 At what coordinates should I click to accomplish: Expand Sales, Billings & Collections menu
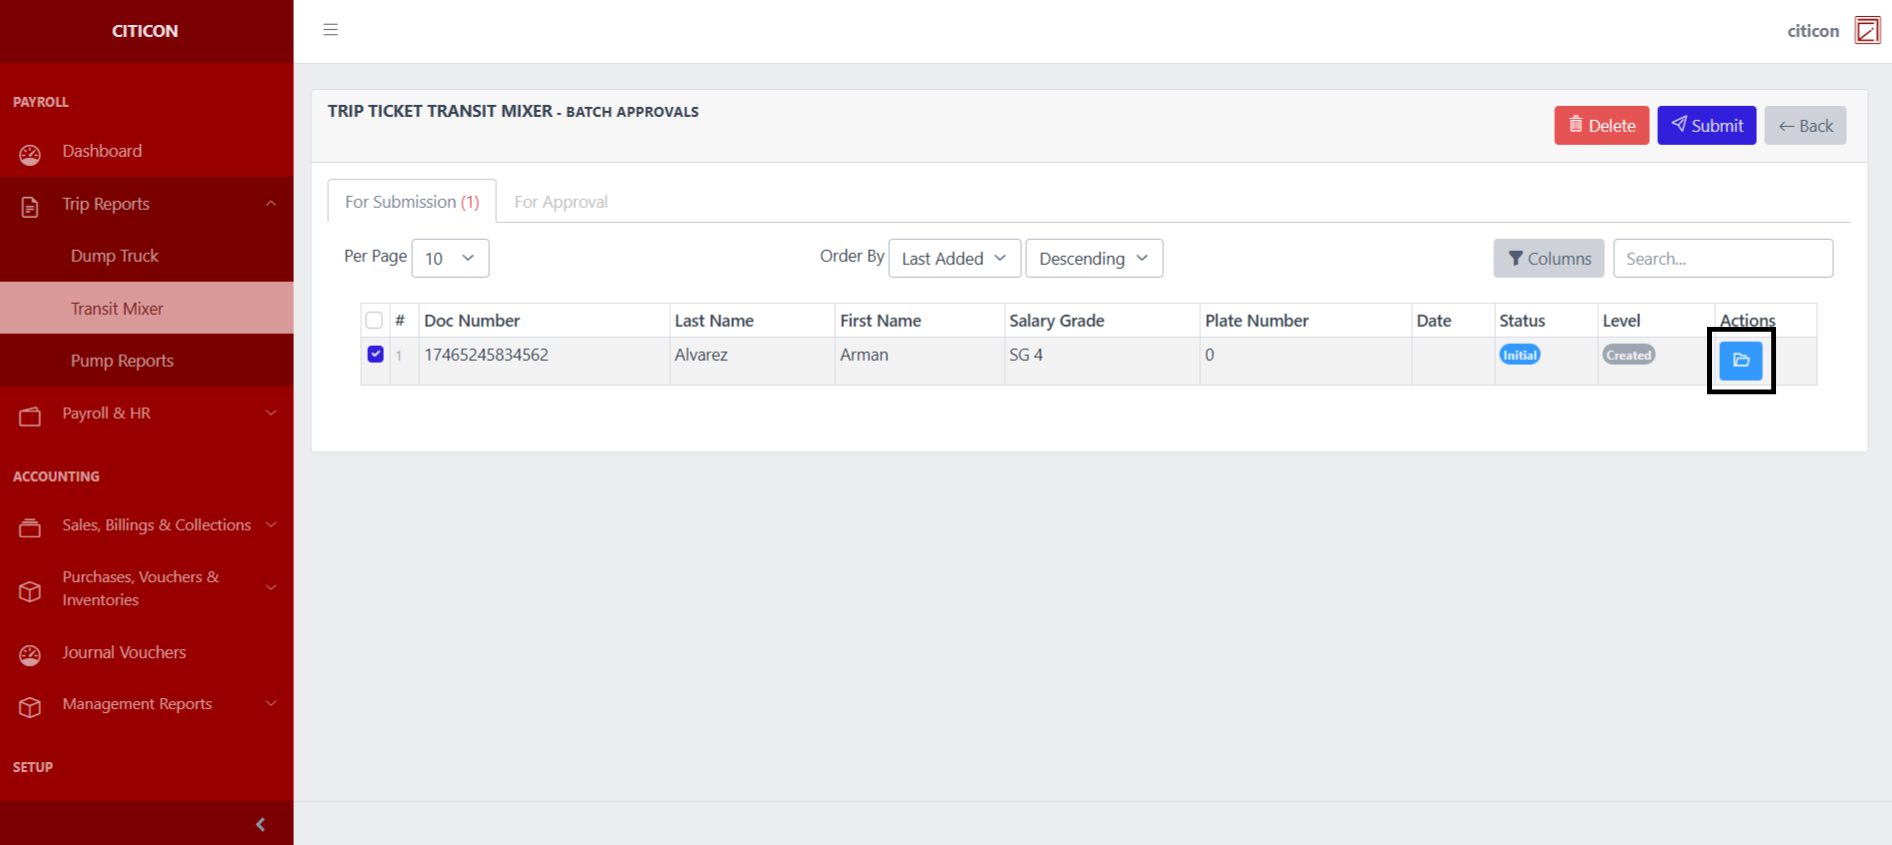coord(156,525)
